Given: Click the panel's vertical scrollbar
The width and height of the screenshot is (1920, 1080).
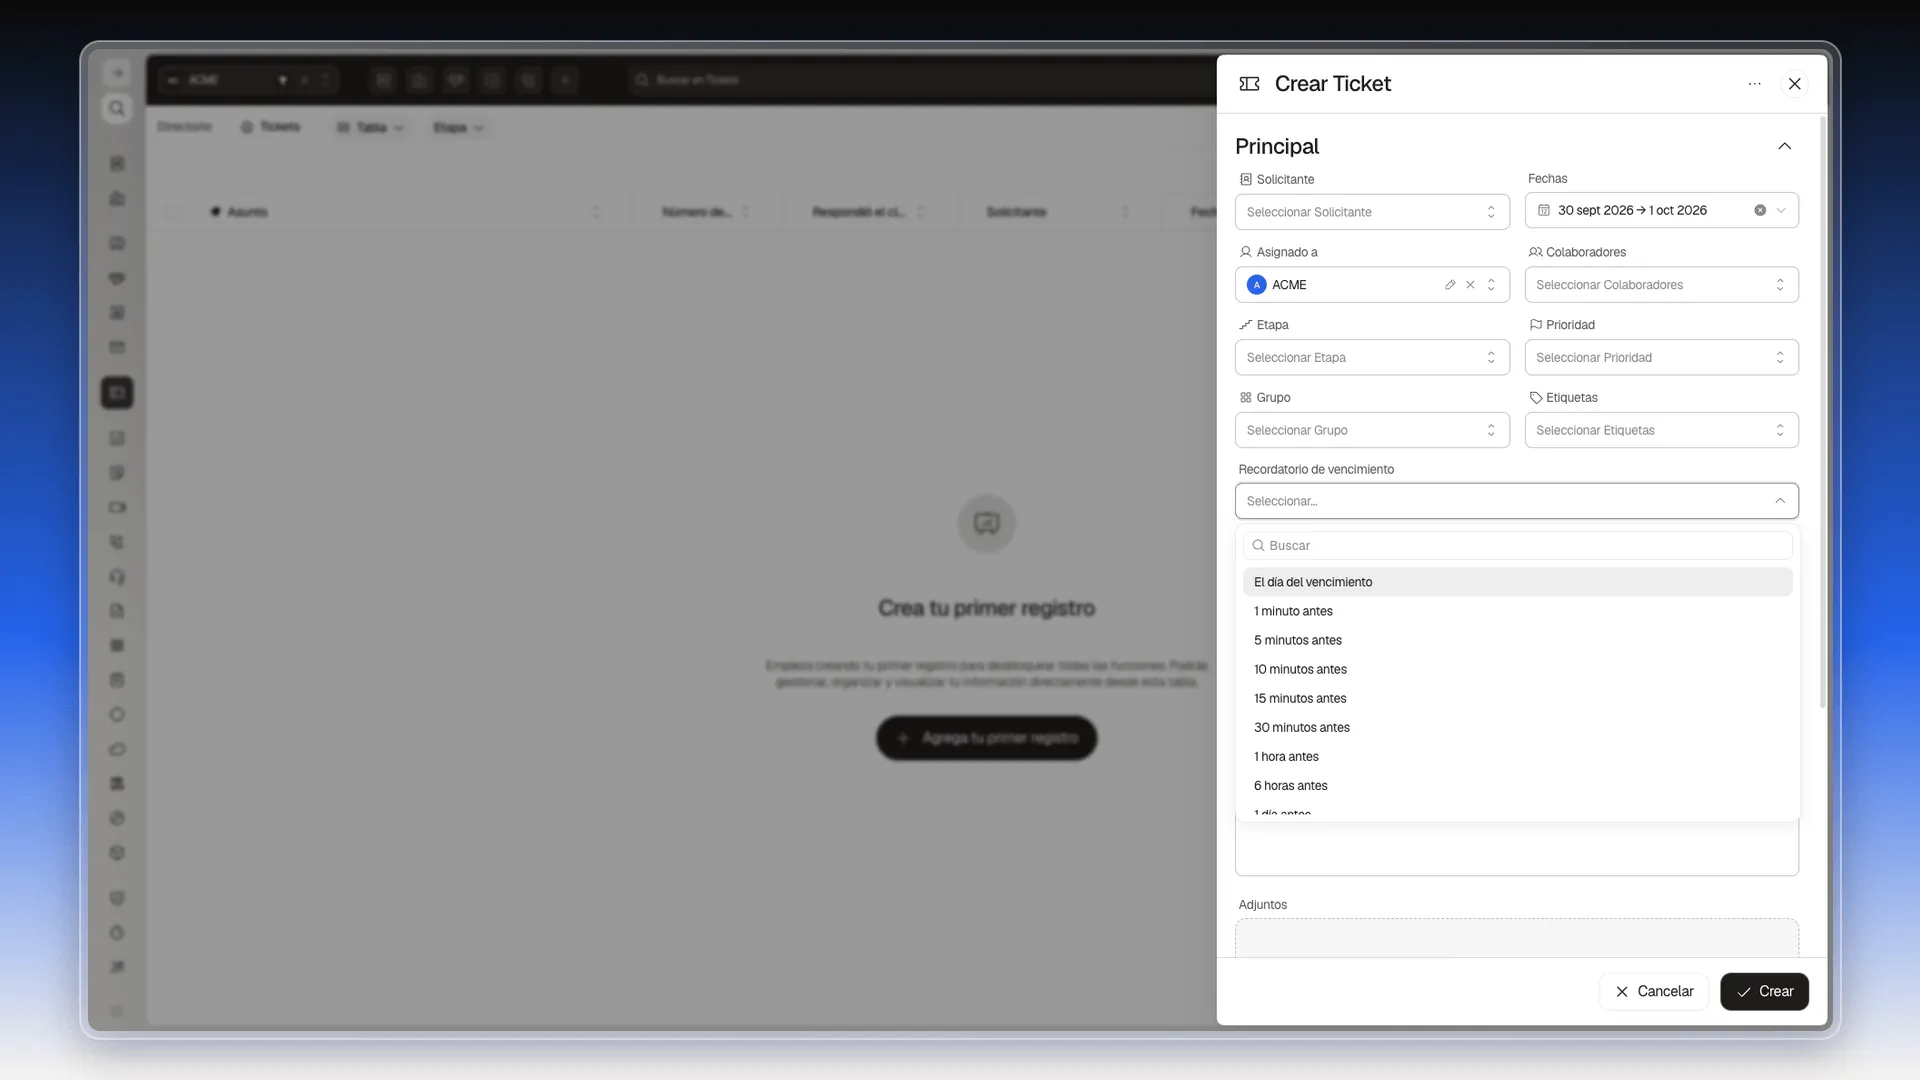Looking at the screenshot, I should click(x=1822, y=412).
